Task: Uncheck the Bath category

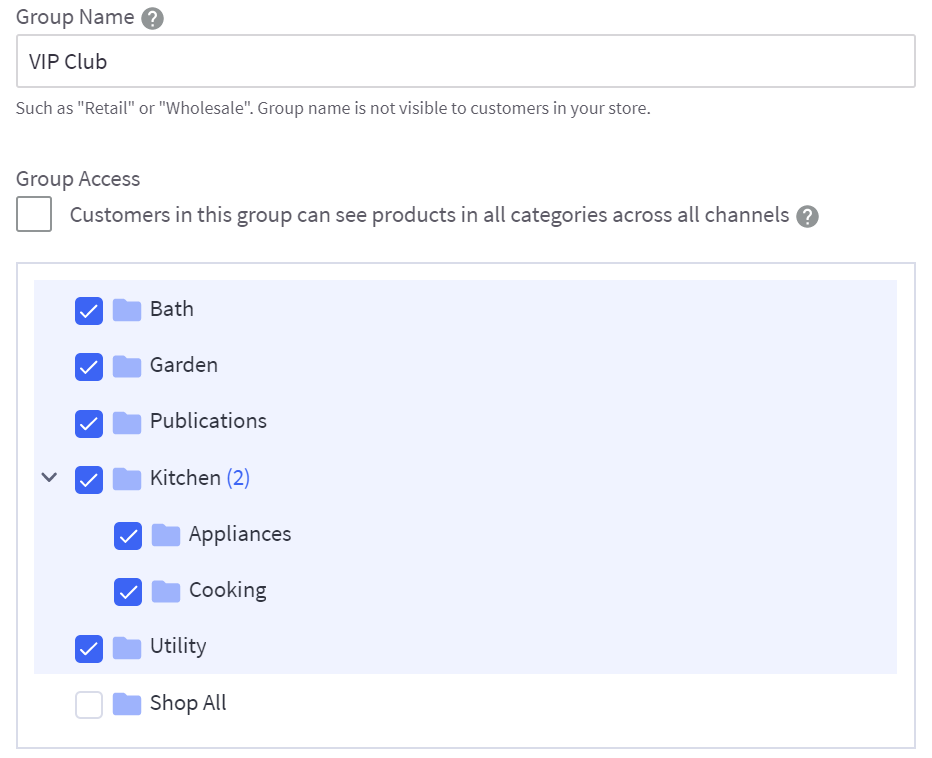Action: pyautogui.click(x=89, y=310)
